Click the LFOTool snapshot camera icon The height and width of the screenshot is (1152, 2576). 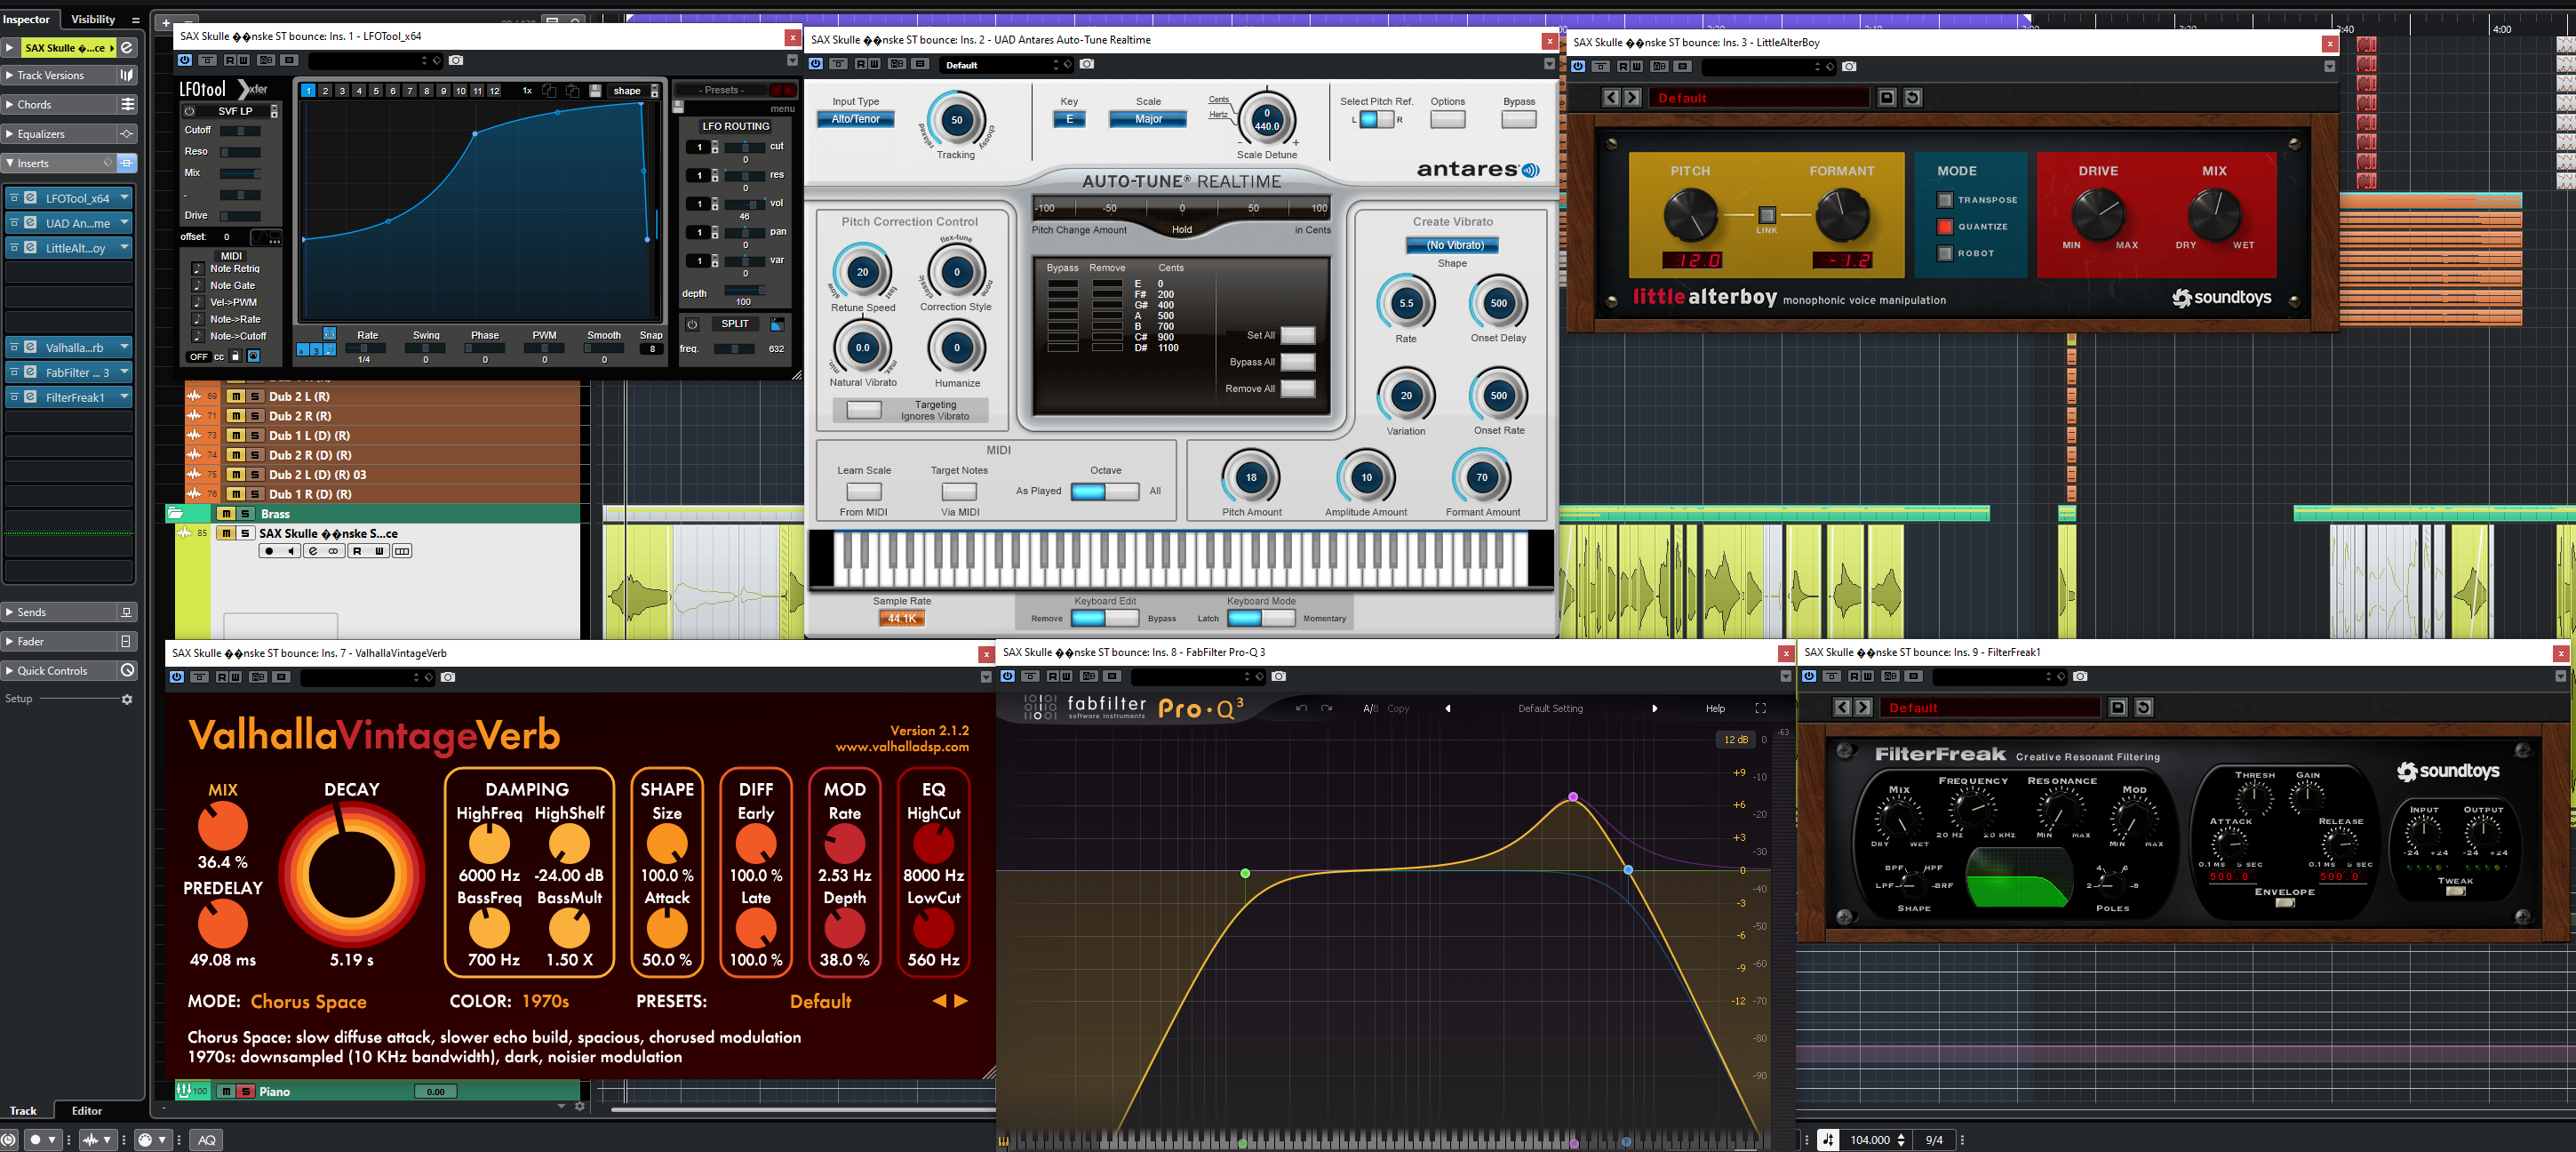click(456, 61)
